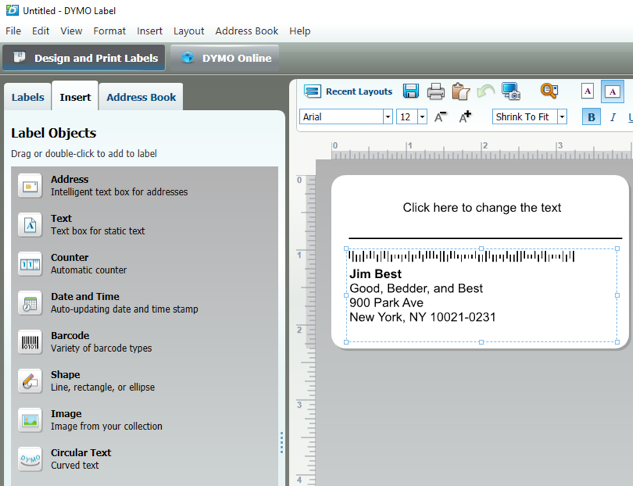The width and height of the screenshot is (633, 486).
Task: Expand the Shrink To Fit dropdown
Action: point(562,117)
